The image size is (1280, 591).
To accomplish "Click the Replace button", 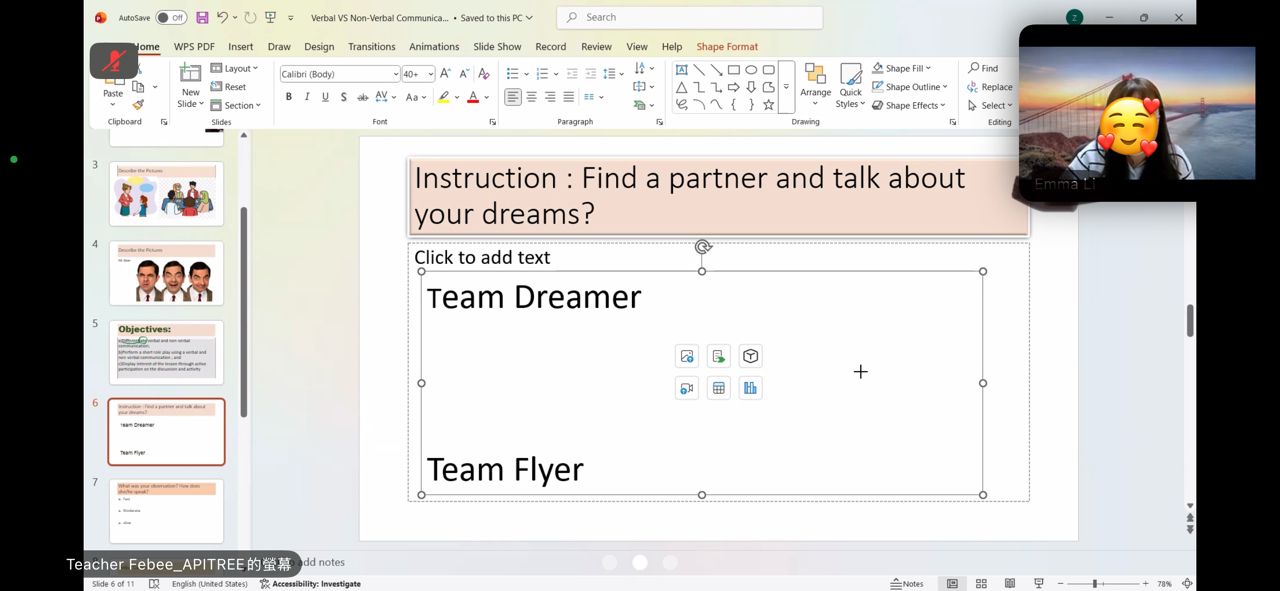I will coord(989,87).
